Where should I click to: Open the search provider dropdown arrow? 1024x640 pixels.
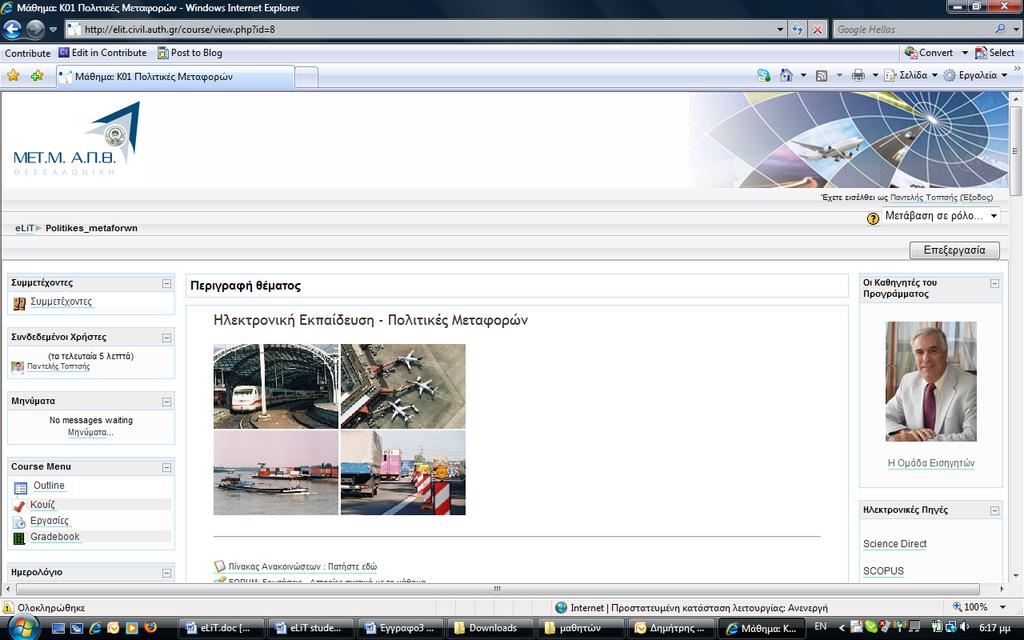[x=1016, y=29]
